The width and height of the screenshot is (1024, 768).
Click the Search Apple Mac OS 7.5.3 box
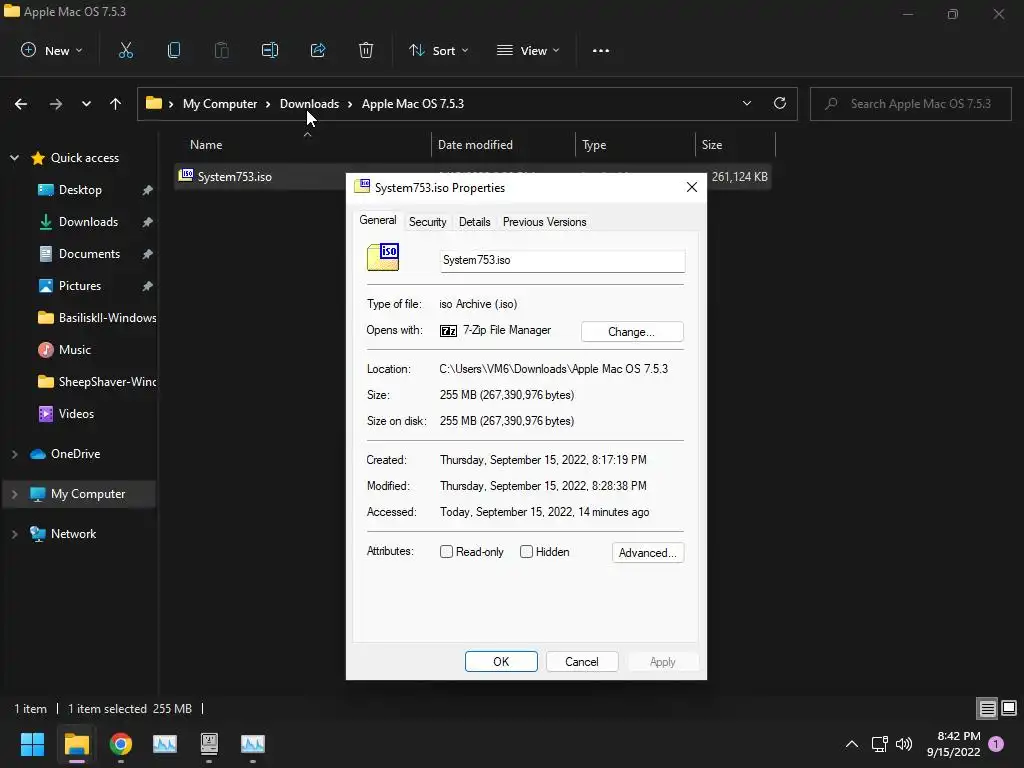pyautogui.click(x=911, y=104)
